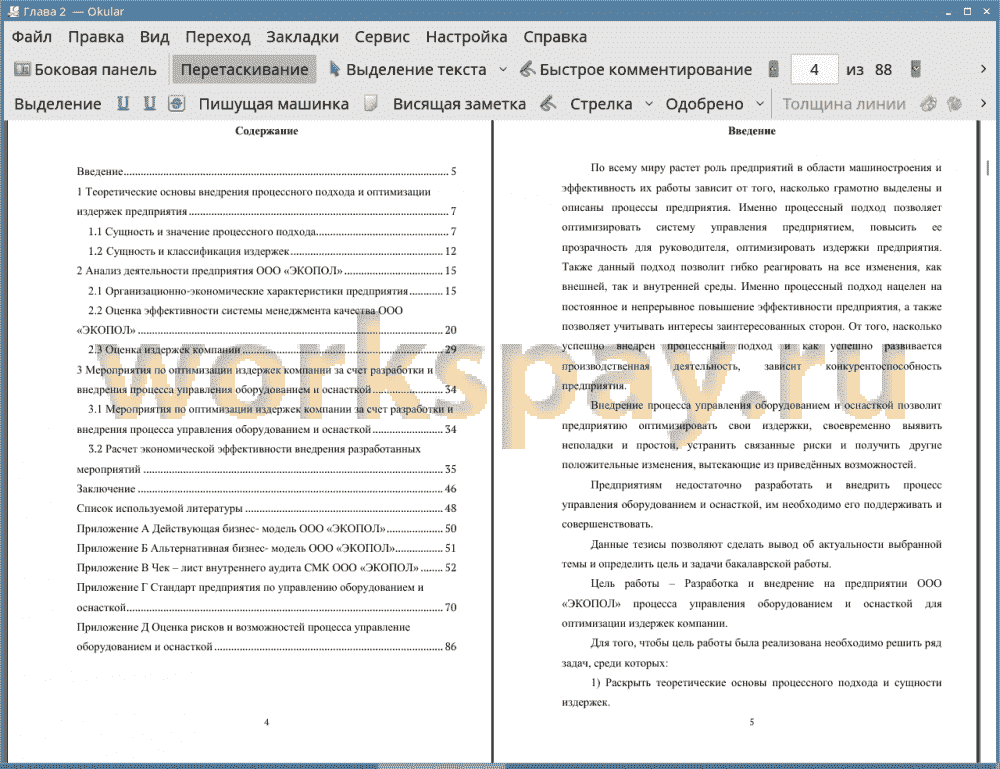Select the Пишущая машинка typewriter tool
1000x769 pixels.
(274, 104)
